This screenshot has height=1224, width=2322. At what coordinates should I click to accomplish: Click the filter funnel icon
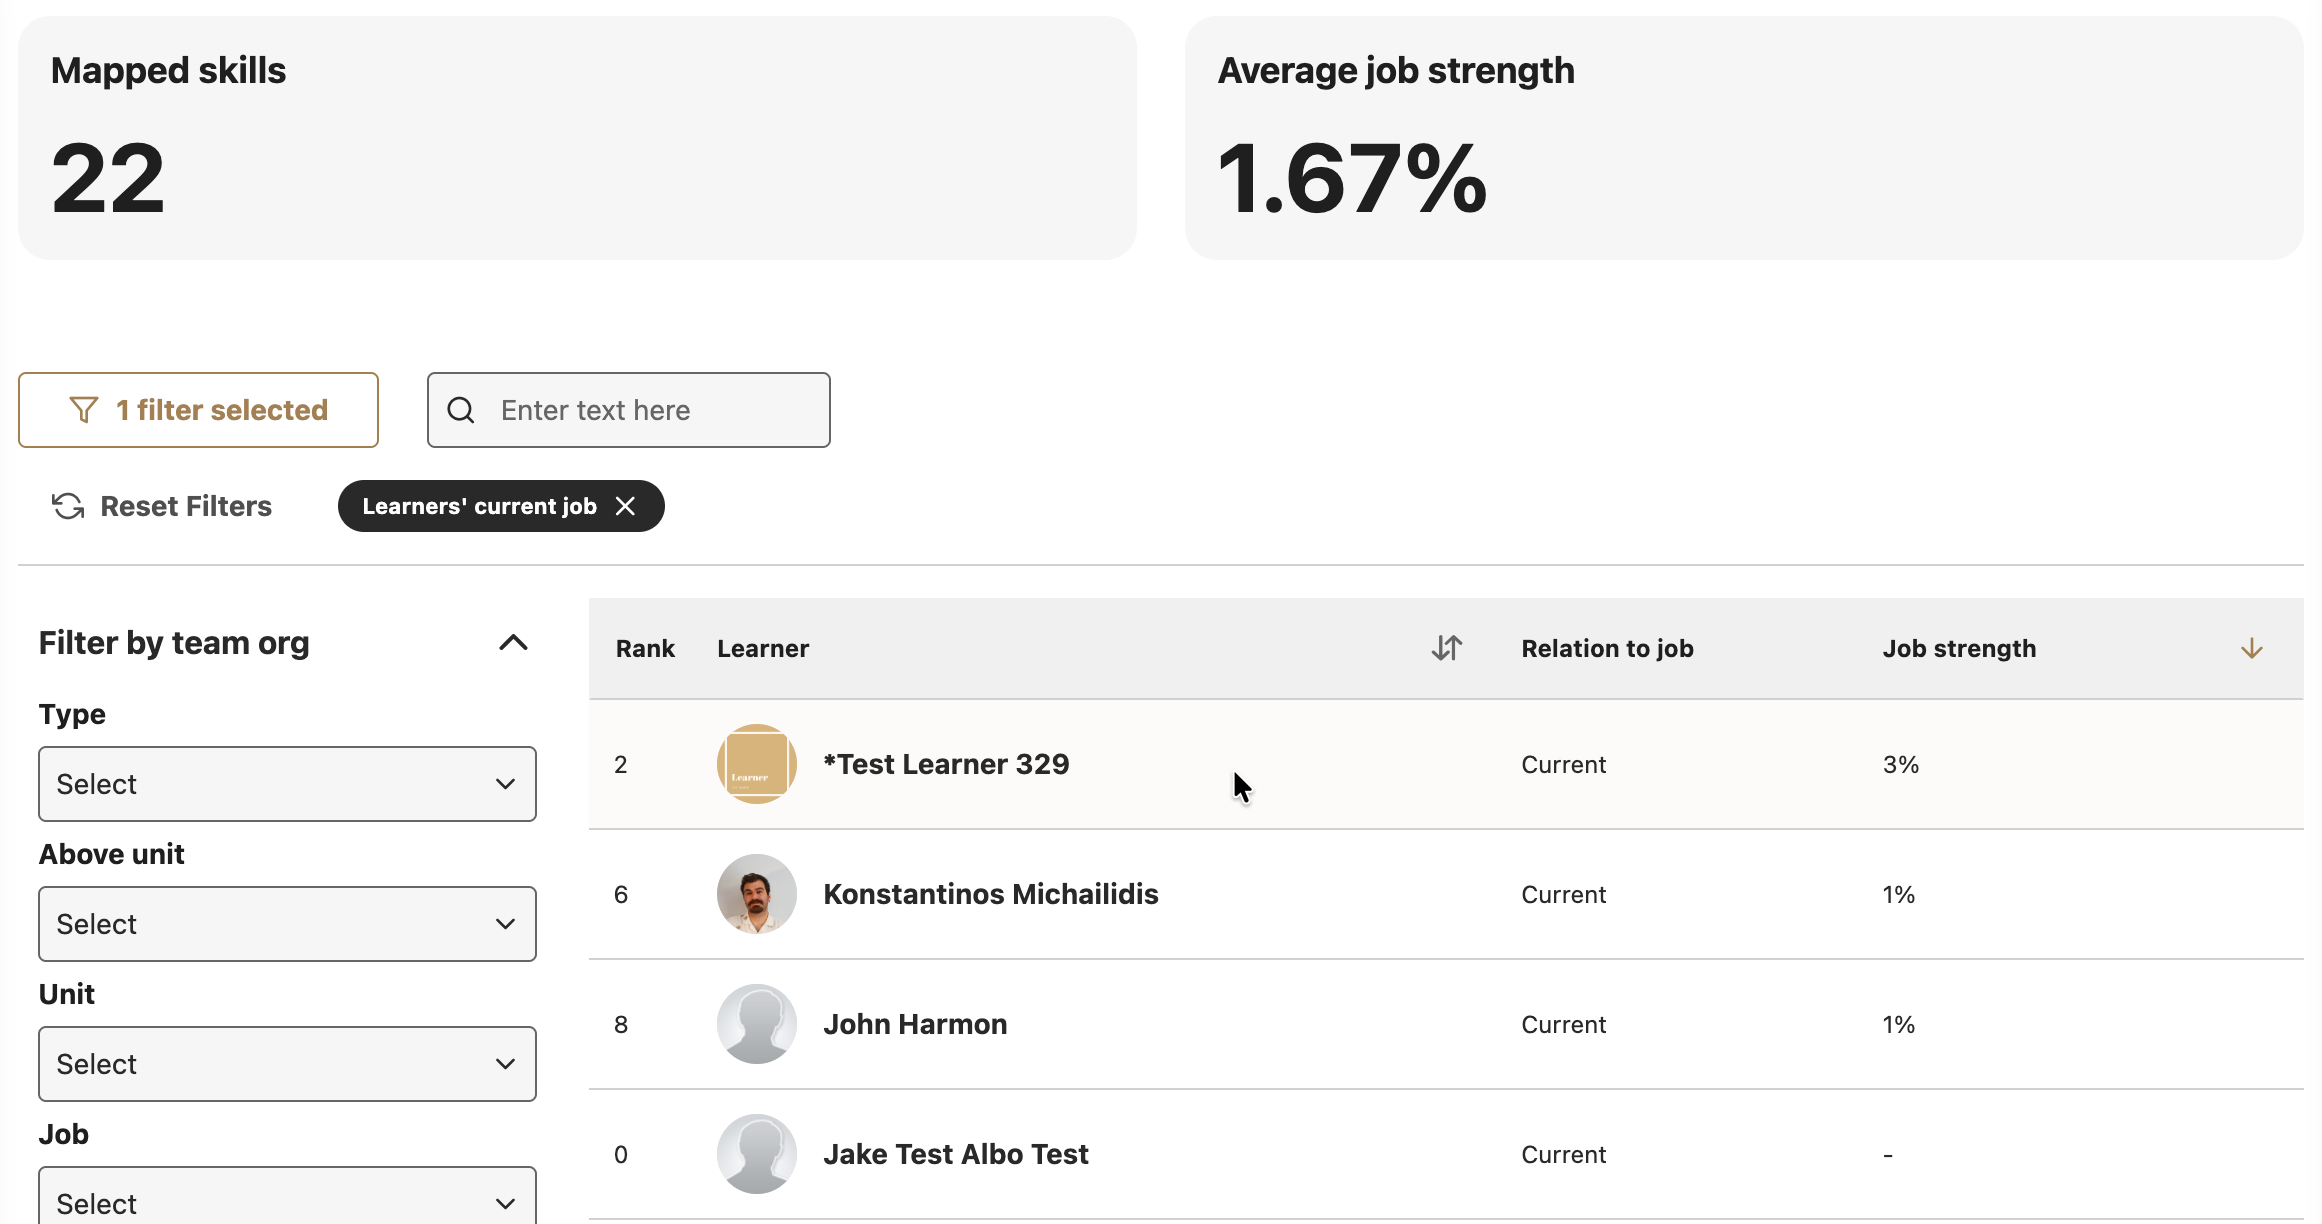click(84, 410)
